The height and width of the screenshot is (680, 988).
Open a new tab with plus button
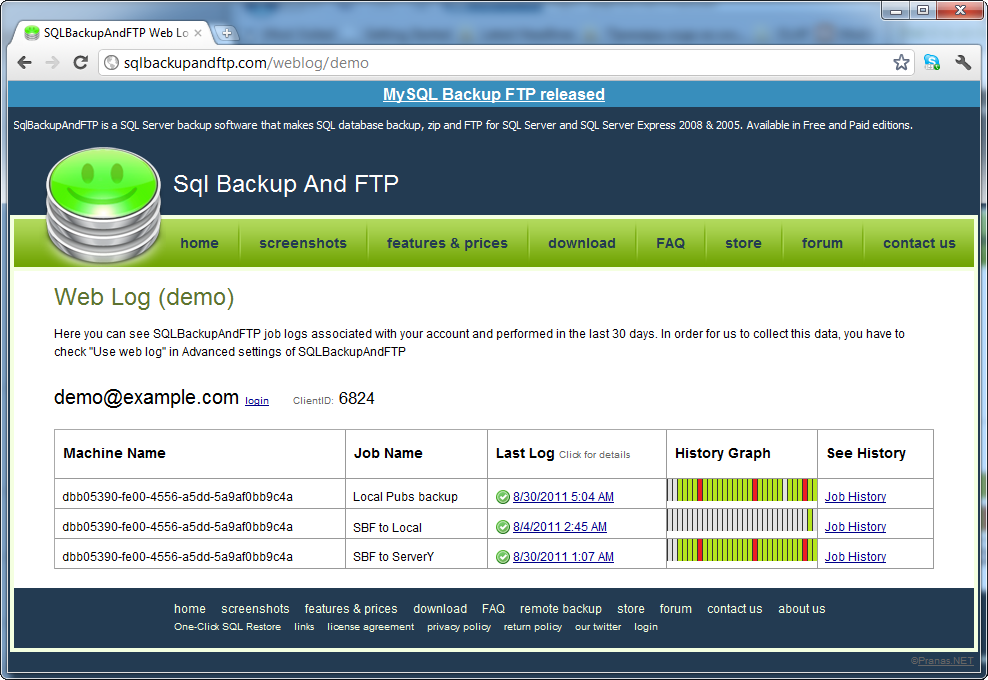click(x=226, y=33)
